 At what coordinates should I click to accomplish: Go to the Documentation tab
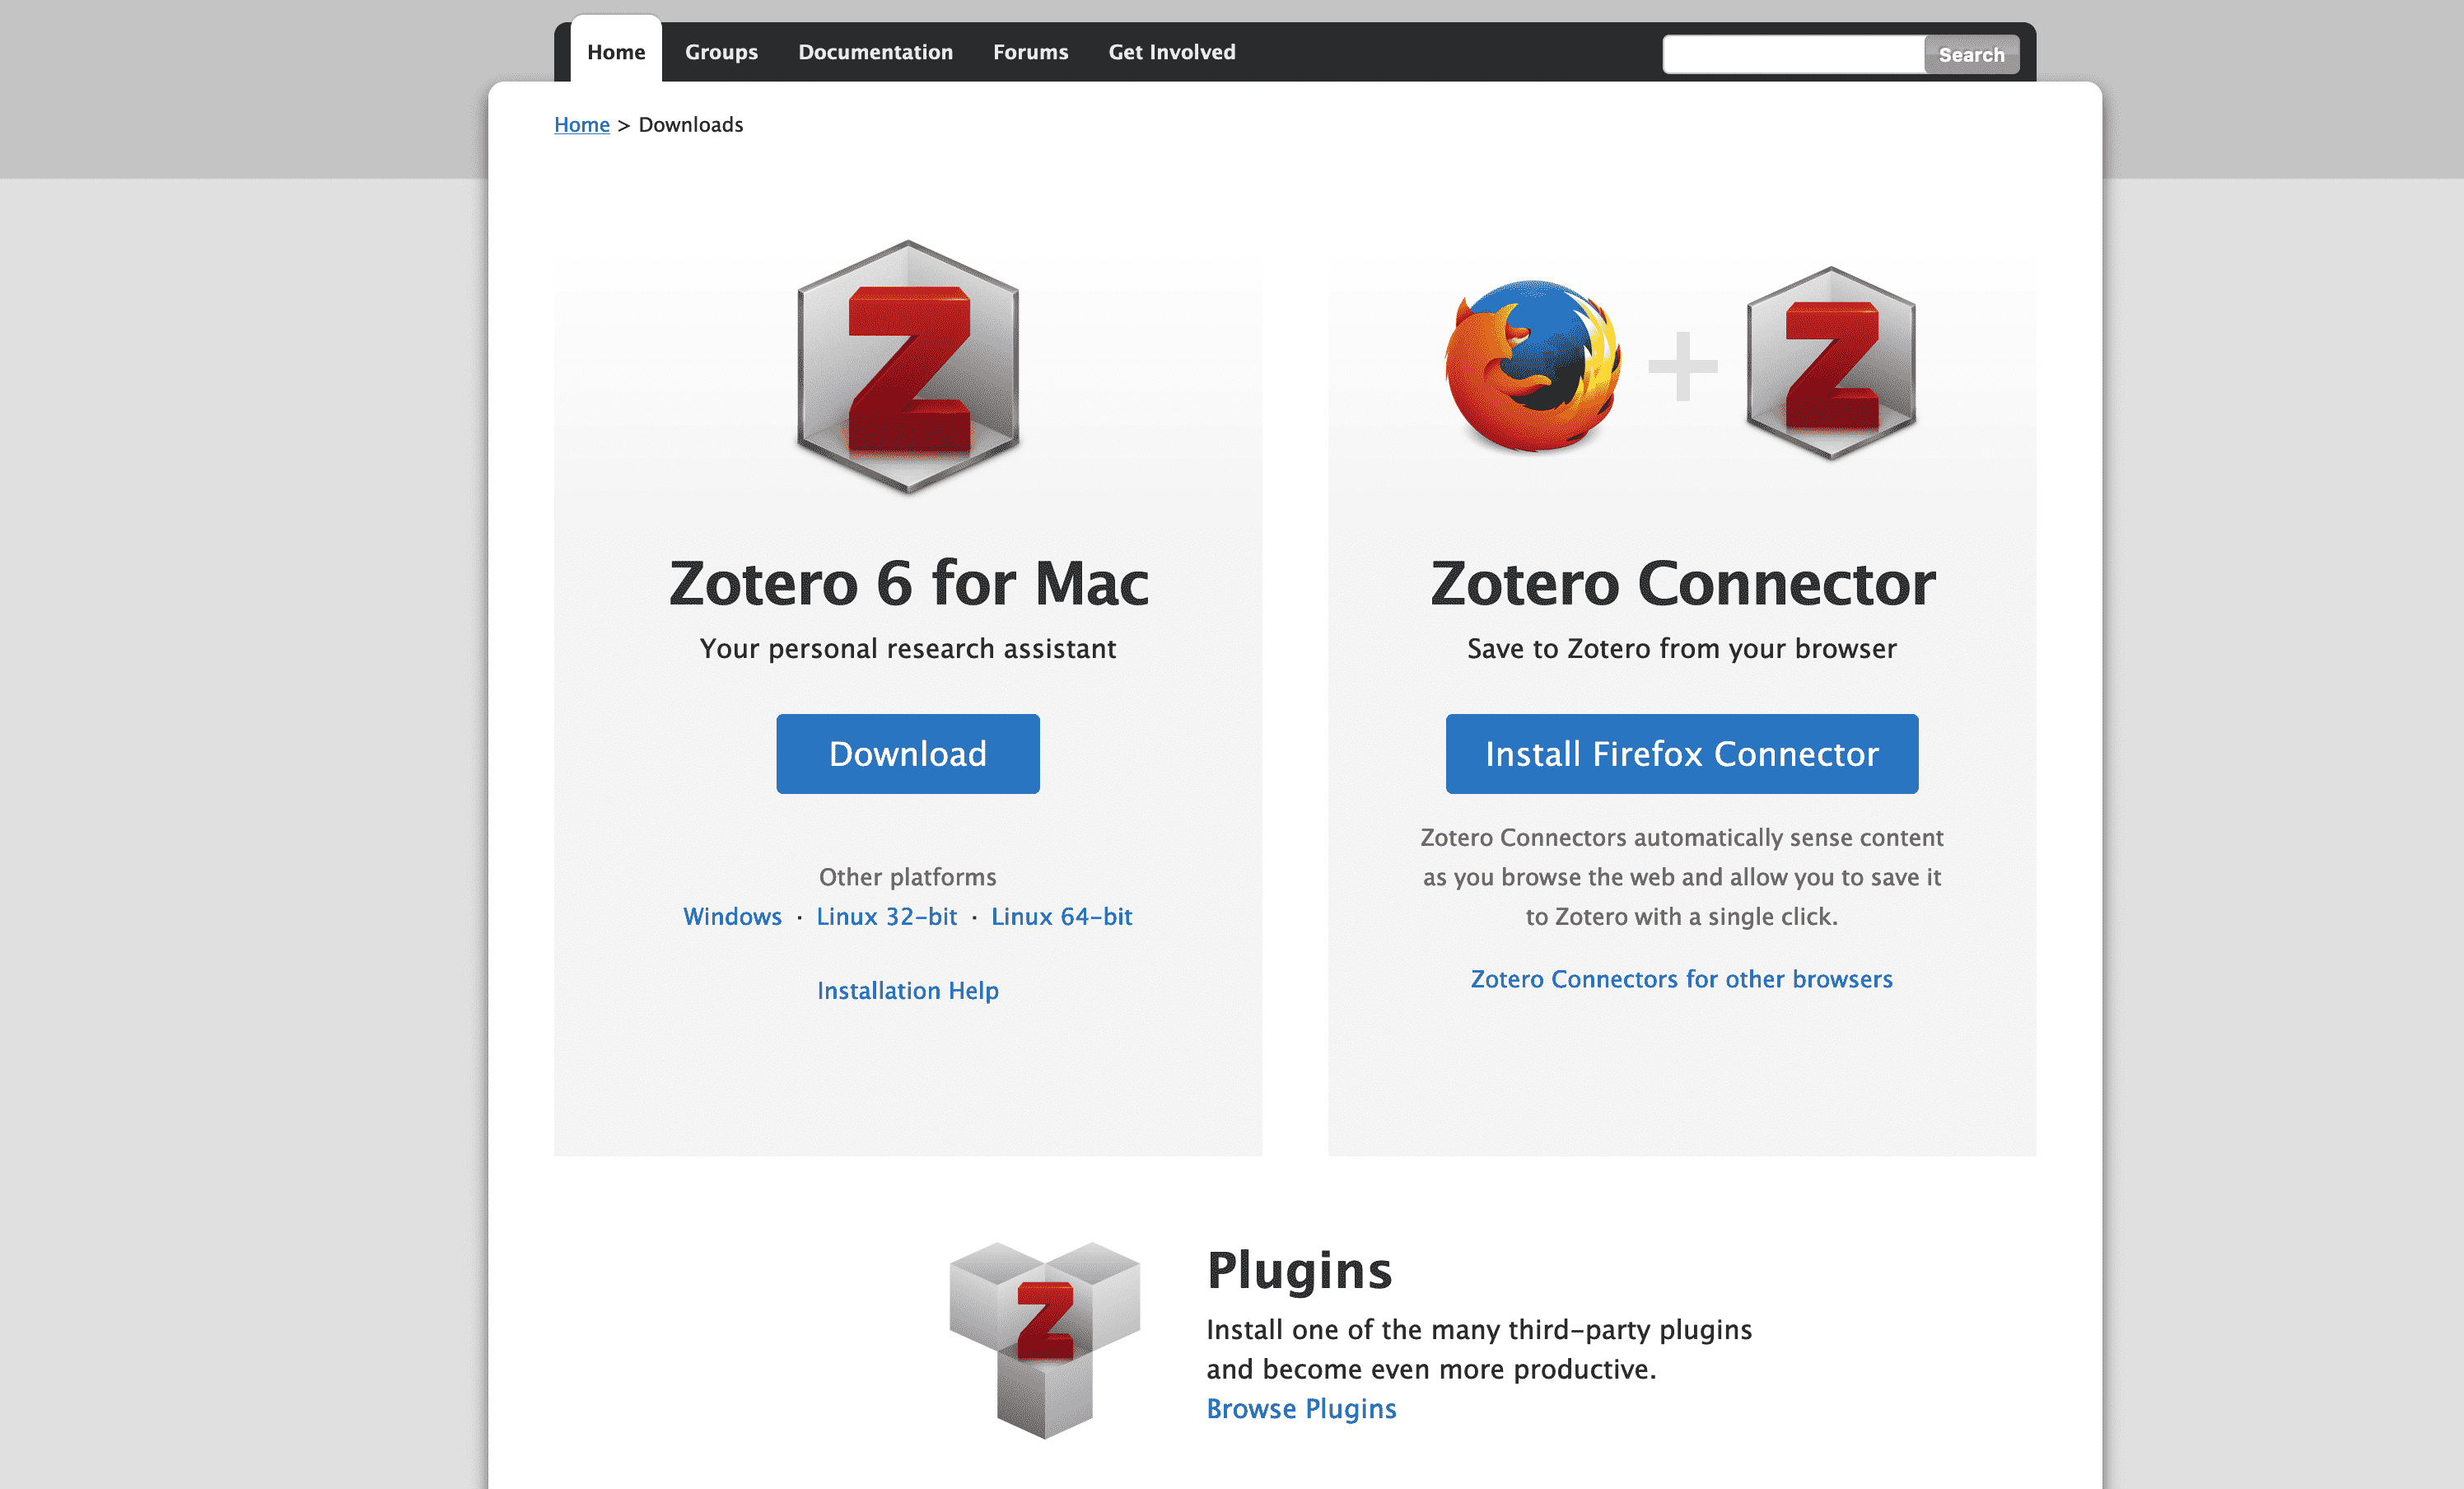coord(875,51)
